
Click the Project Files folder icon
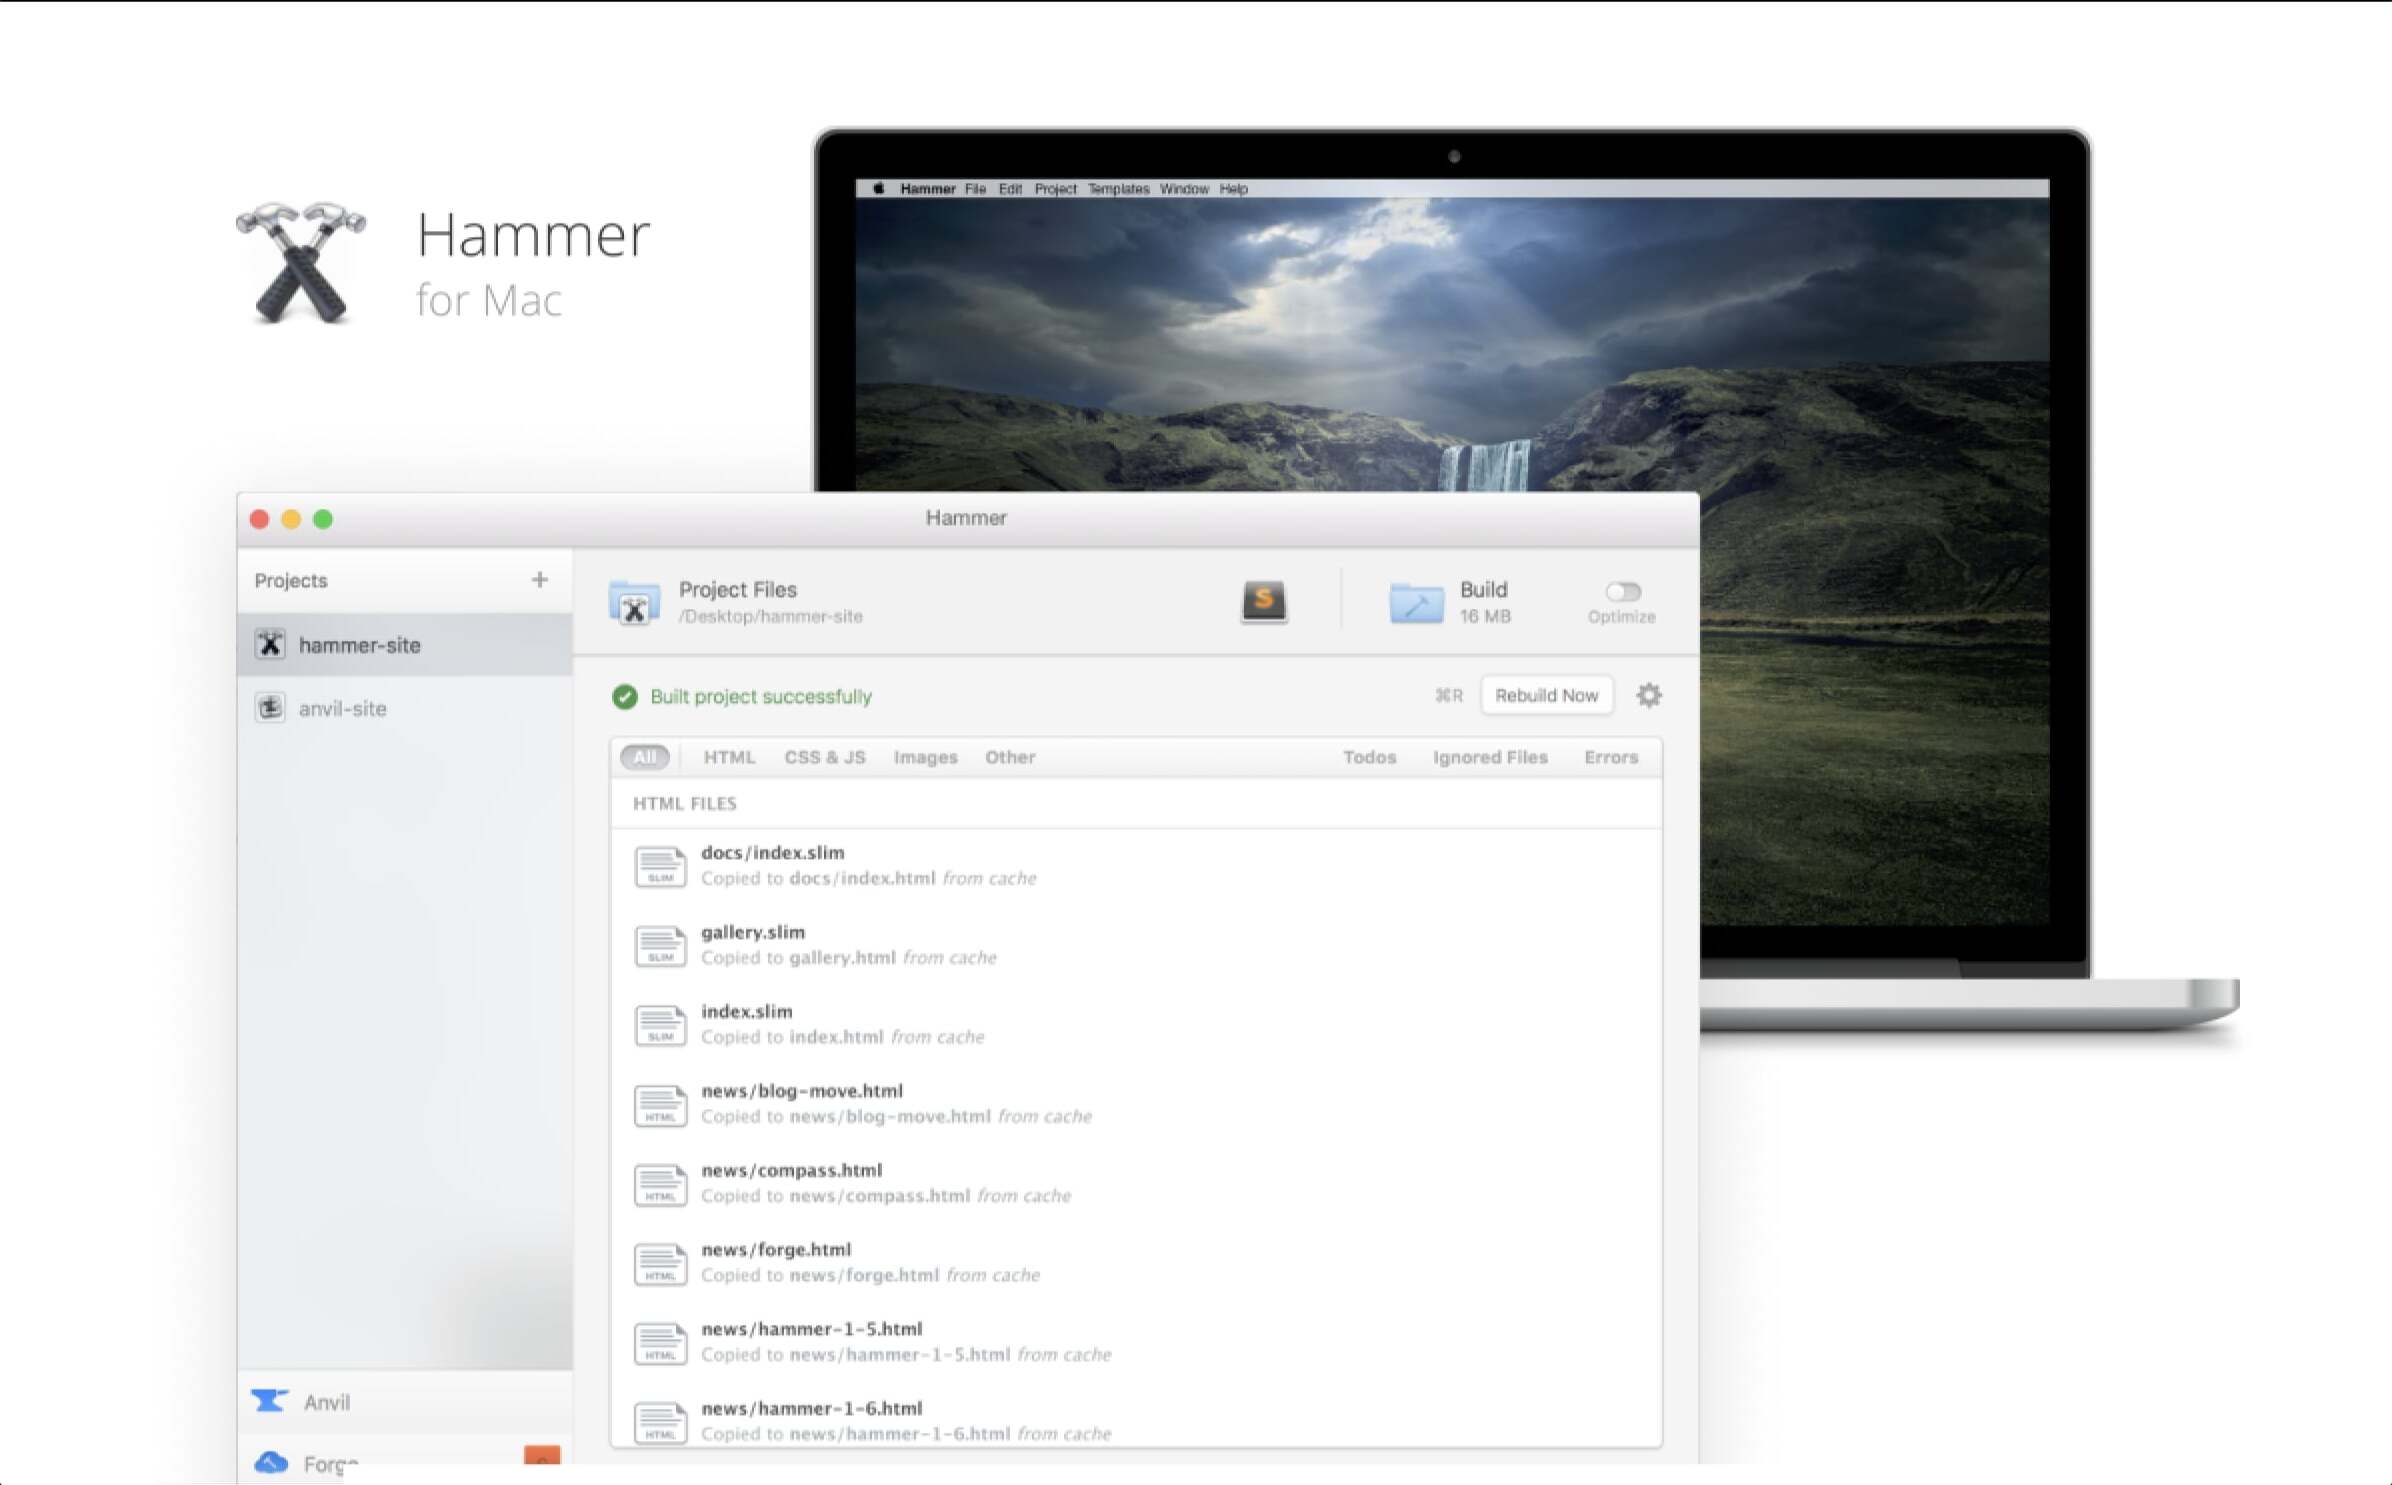[x=634, y=603]
